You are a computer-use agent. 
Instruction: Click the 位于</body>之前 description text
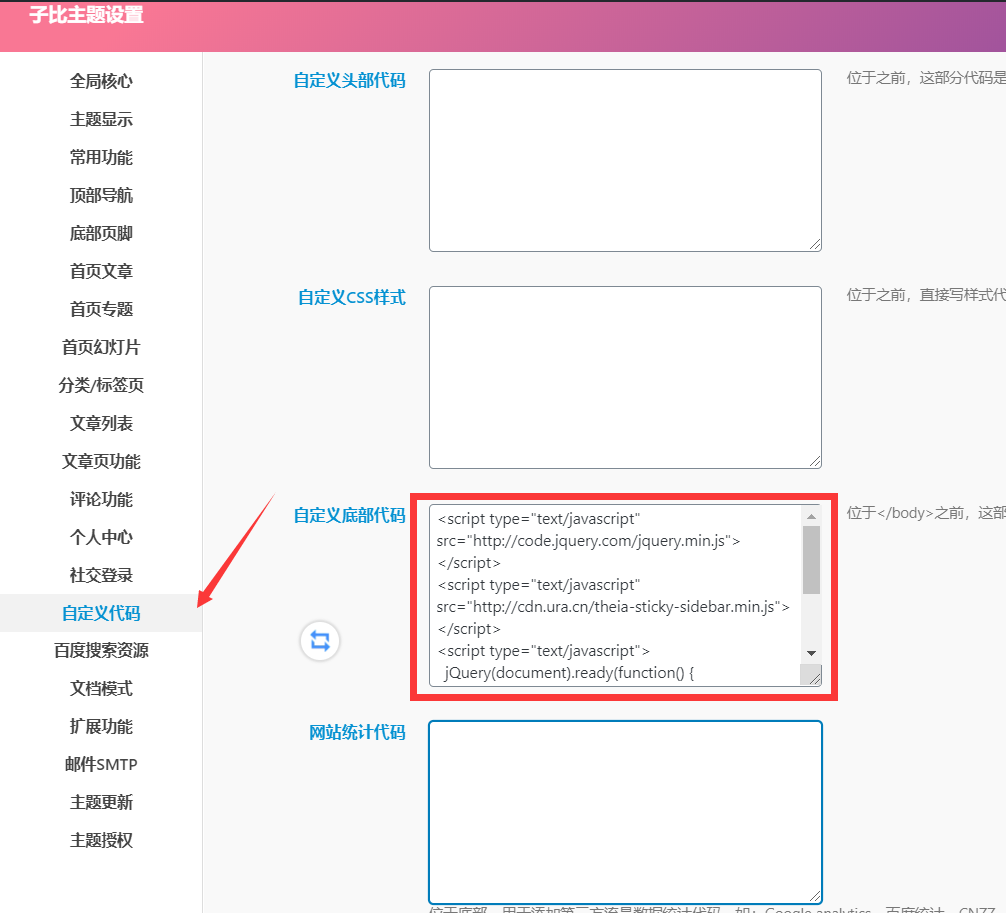tap(926, 513)
